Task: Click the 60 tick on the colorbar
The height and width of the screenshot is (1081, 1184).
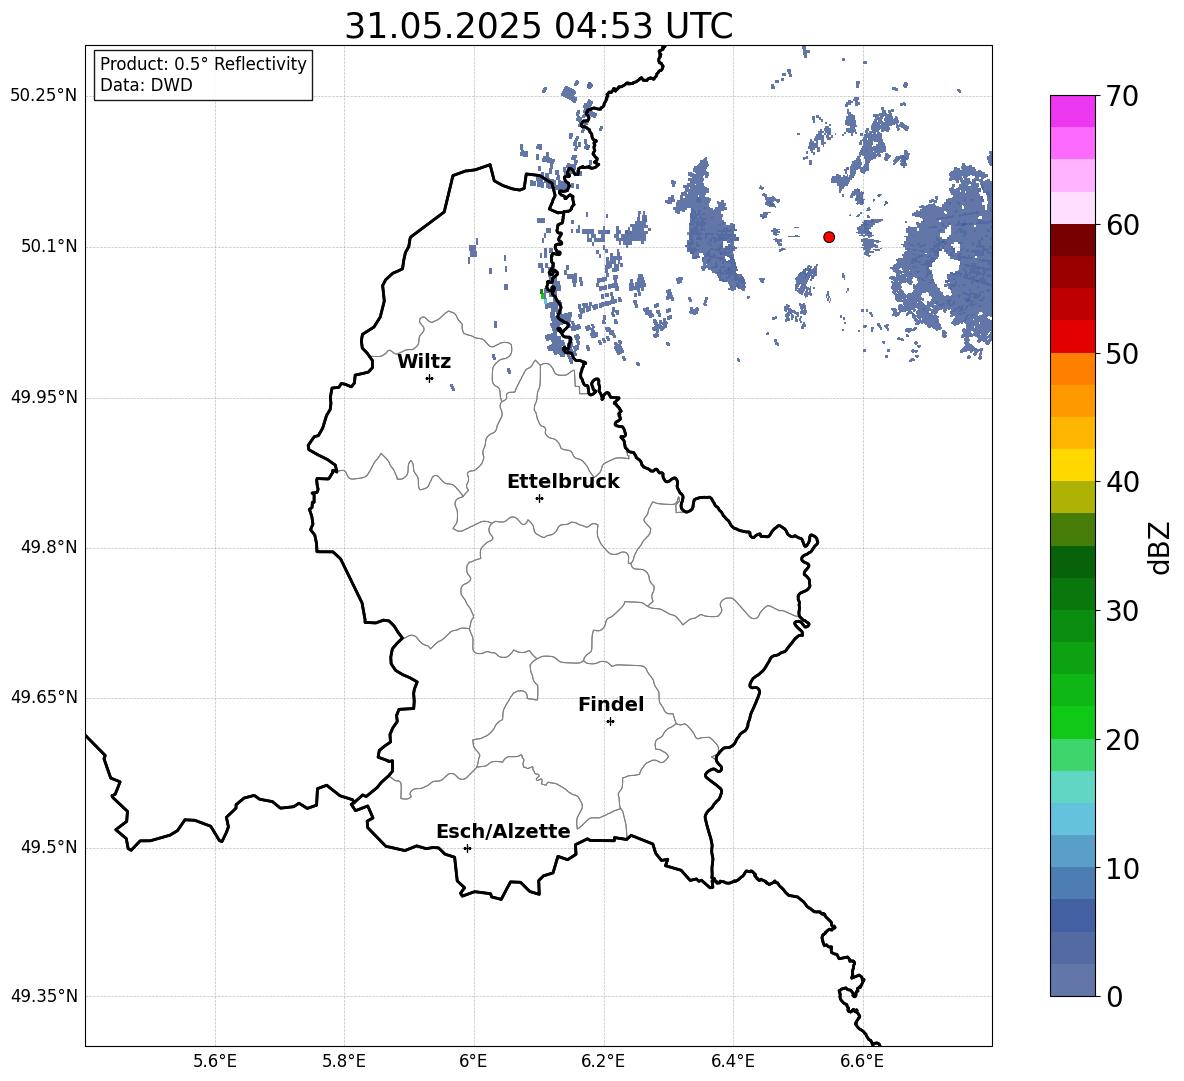Action: 1122,225
